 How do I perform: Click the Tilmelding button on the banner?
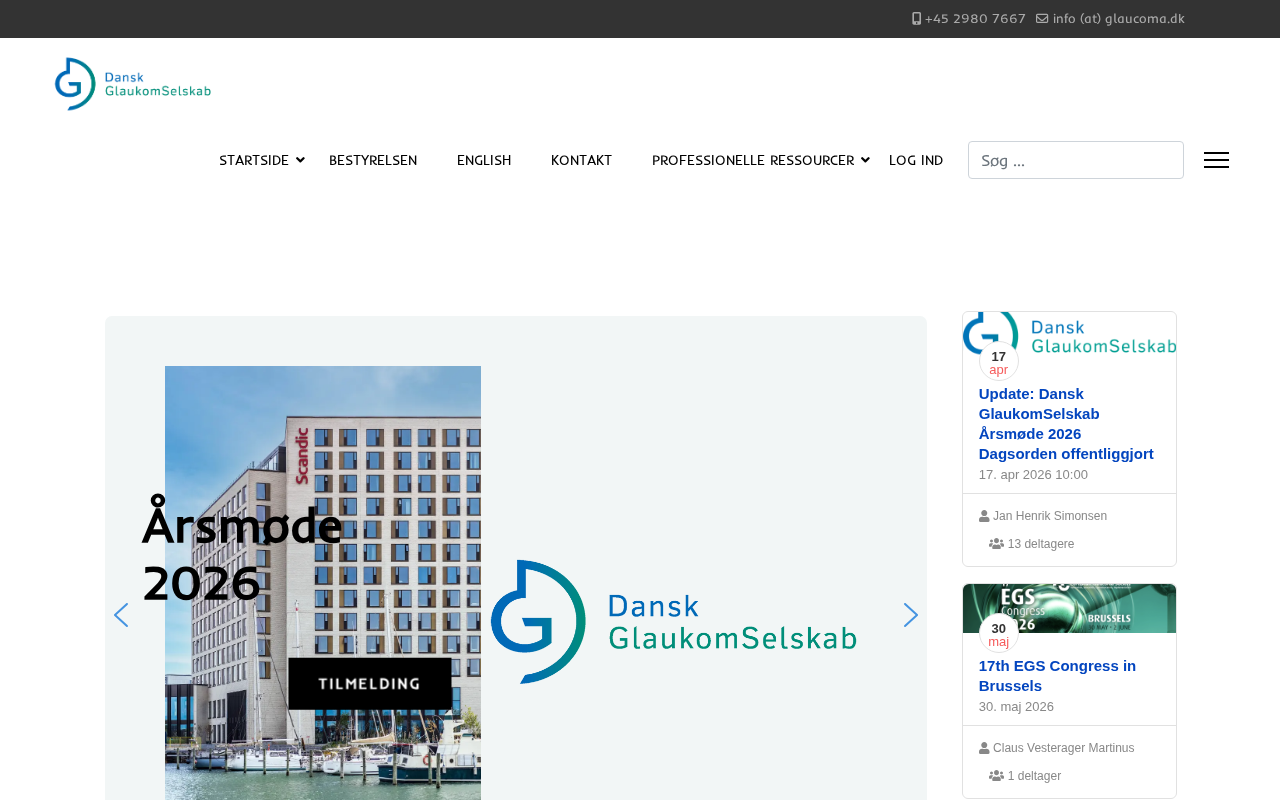[370, 684]
